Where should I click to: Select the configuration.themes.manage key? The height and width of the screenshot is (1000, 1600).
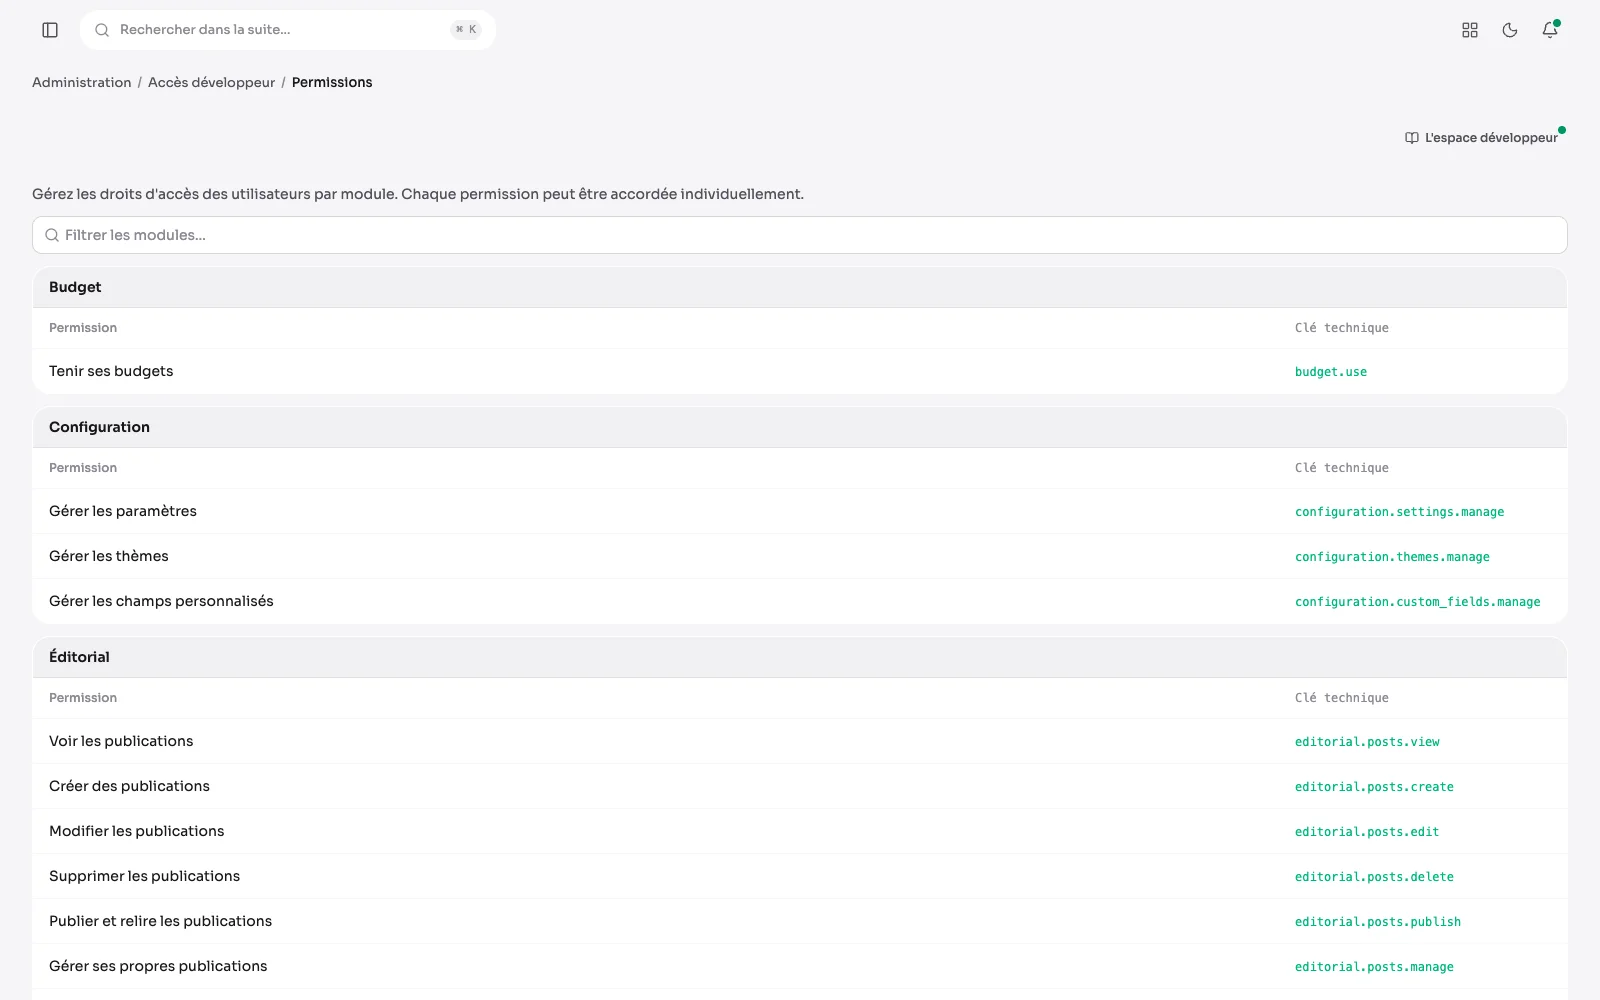pos(1392,557)
